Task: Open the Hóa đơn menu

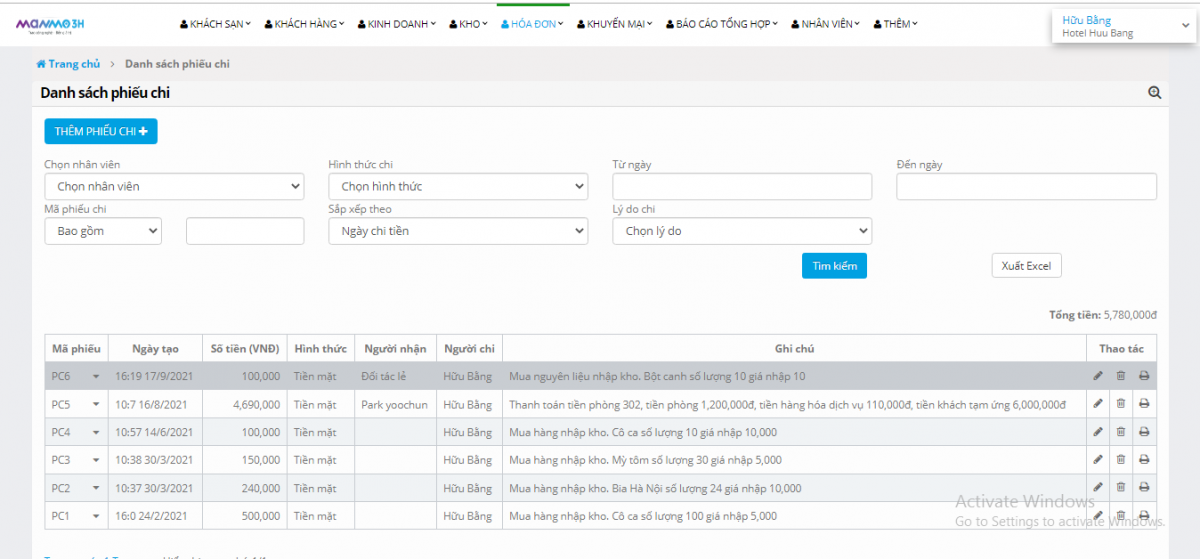Action: [534, 24]
